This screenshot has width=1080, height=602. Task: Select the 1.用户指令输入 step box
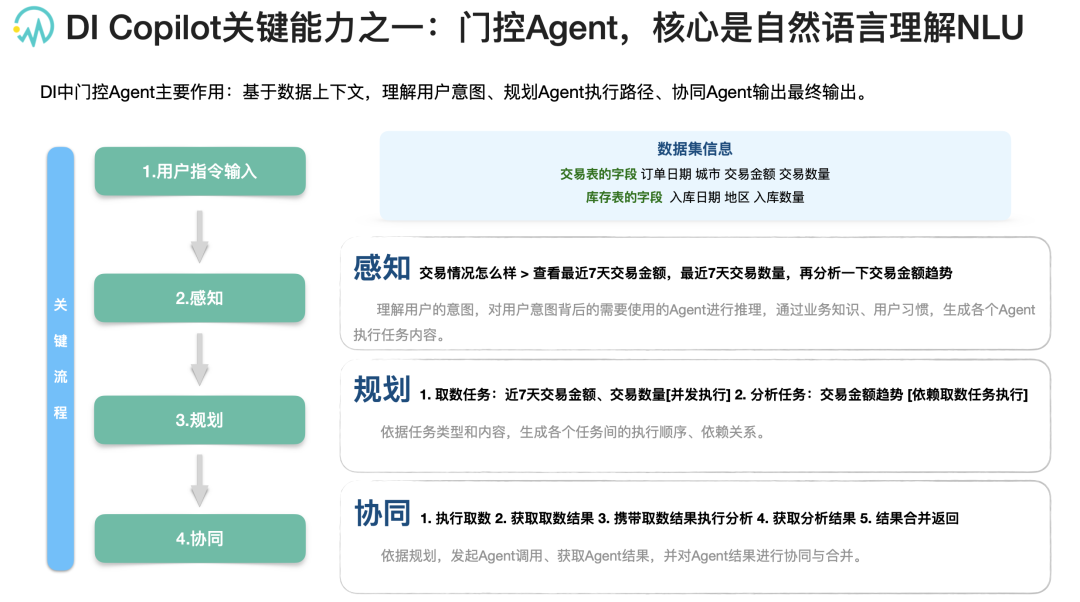coord(200,171)
